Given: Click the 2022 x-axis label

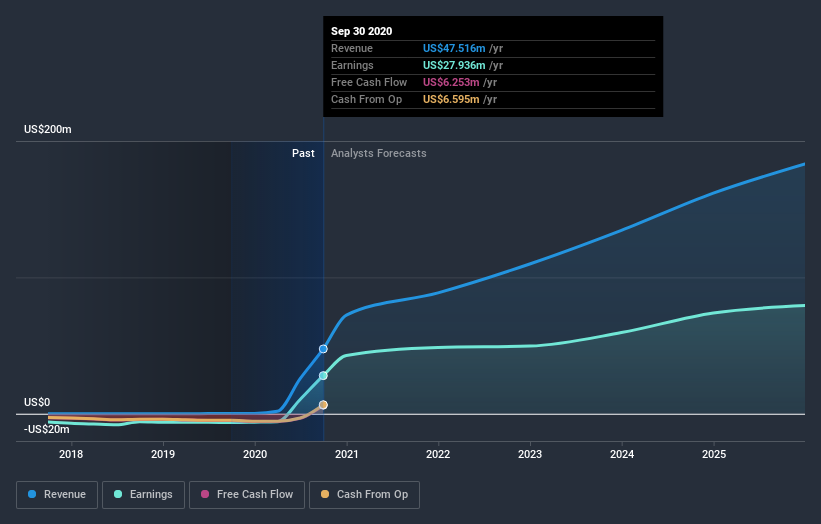Looking at the screenshot, I should 438,454.
